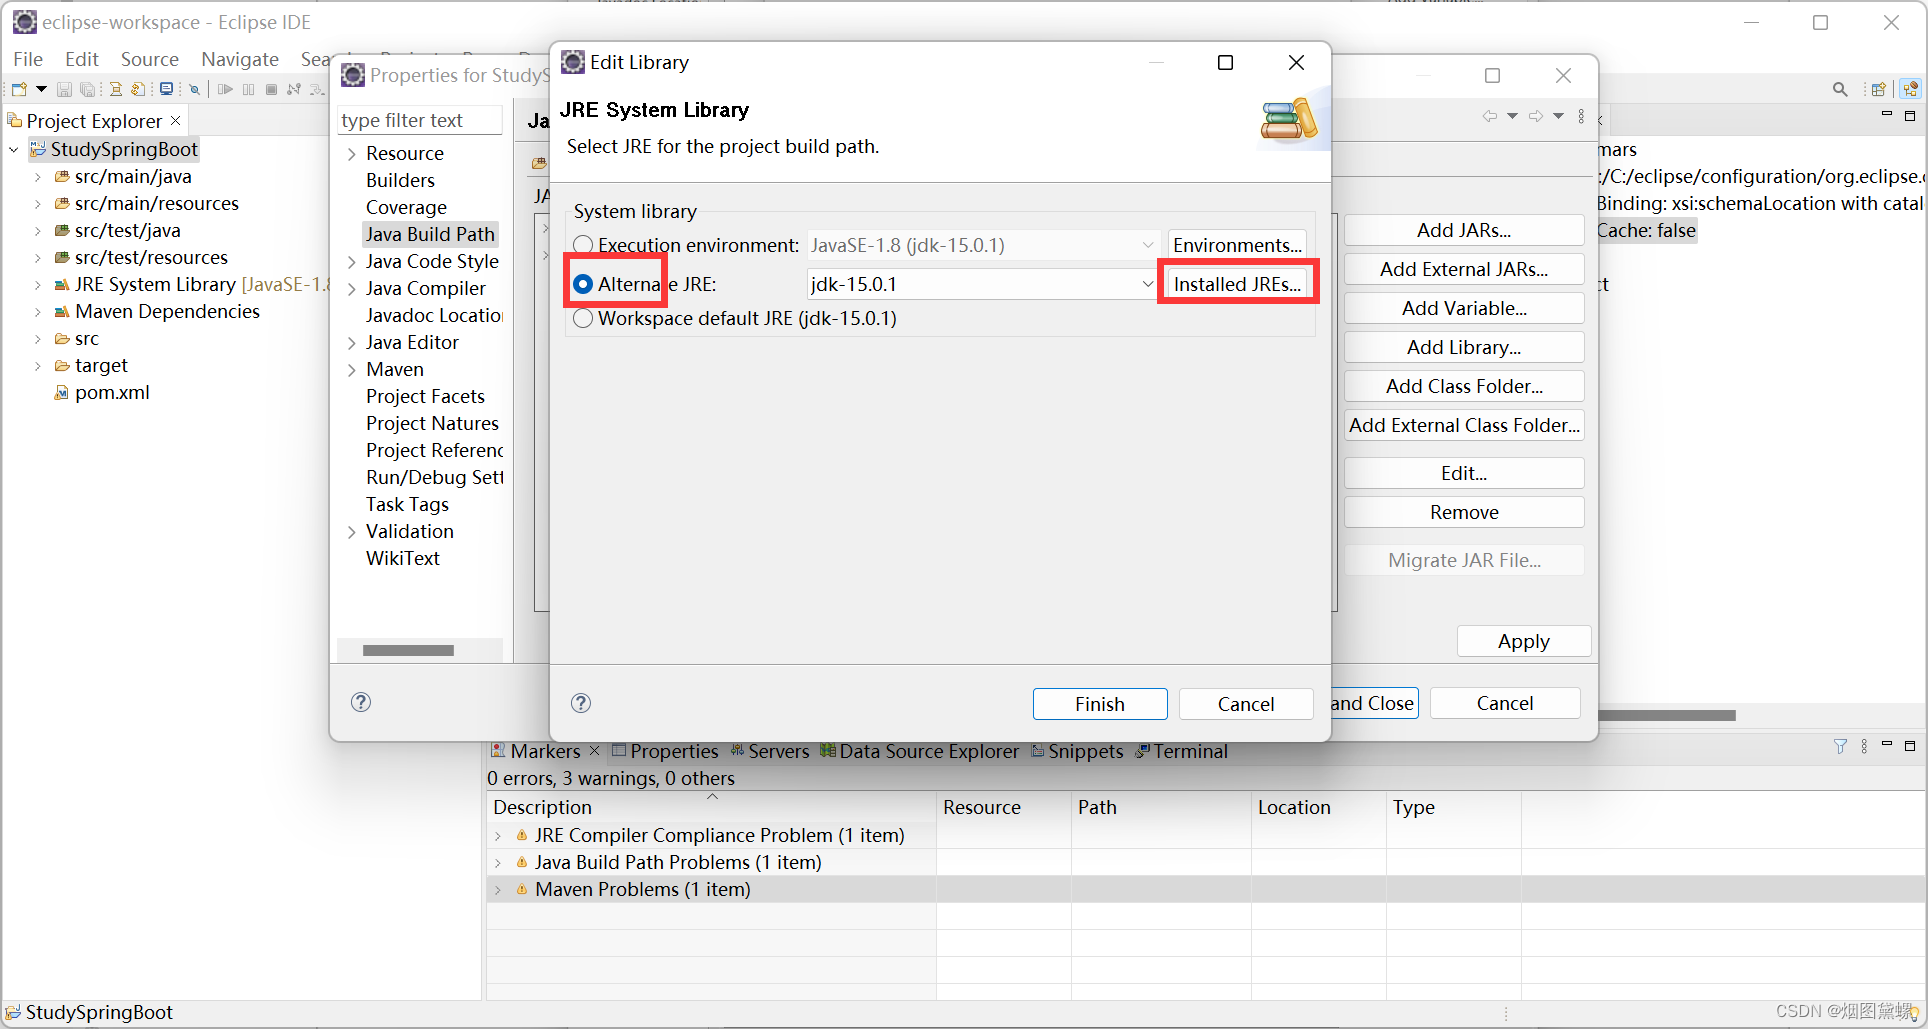Switch to the Servers tab
The height and width of the screenshot is (1029, 1928).
coord(770,751)
